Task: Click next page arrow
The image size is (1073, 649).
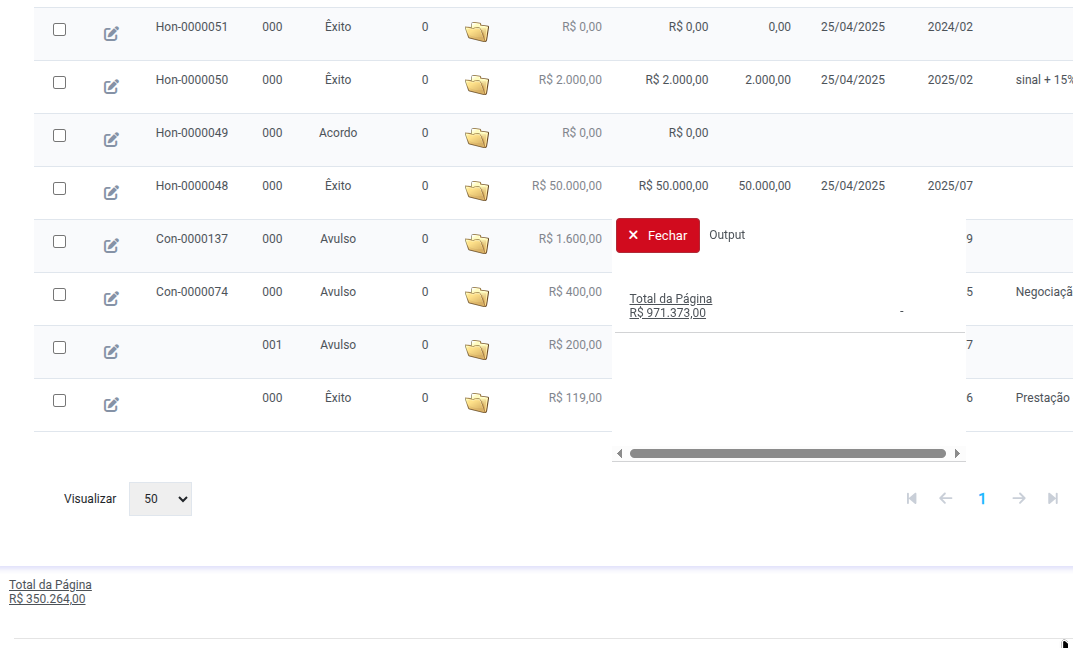Action: coord(1019,498)
